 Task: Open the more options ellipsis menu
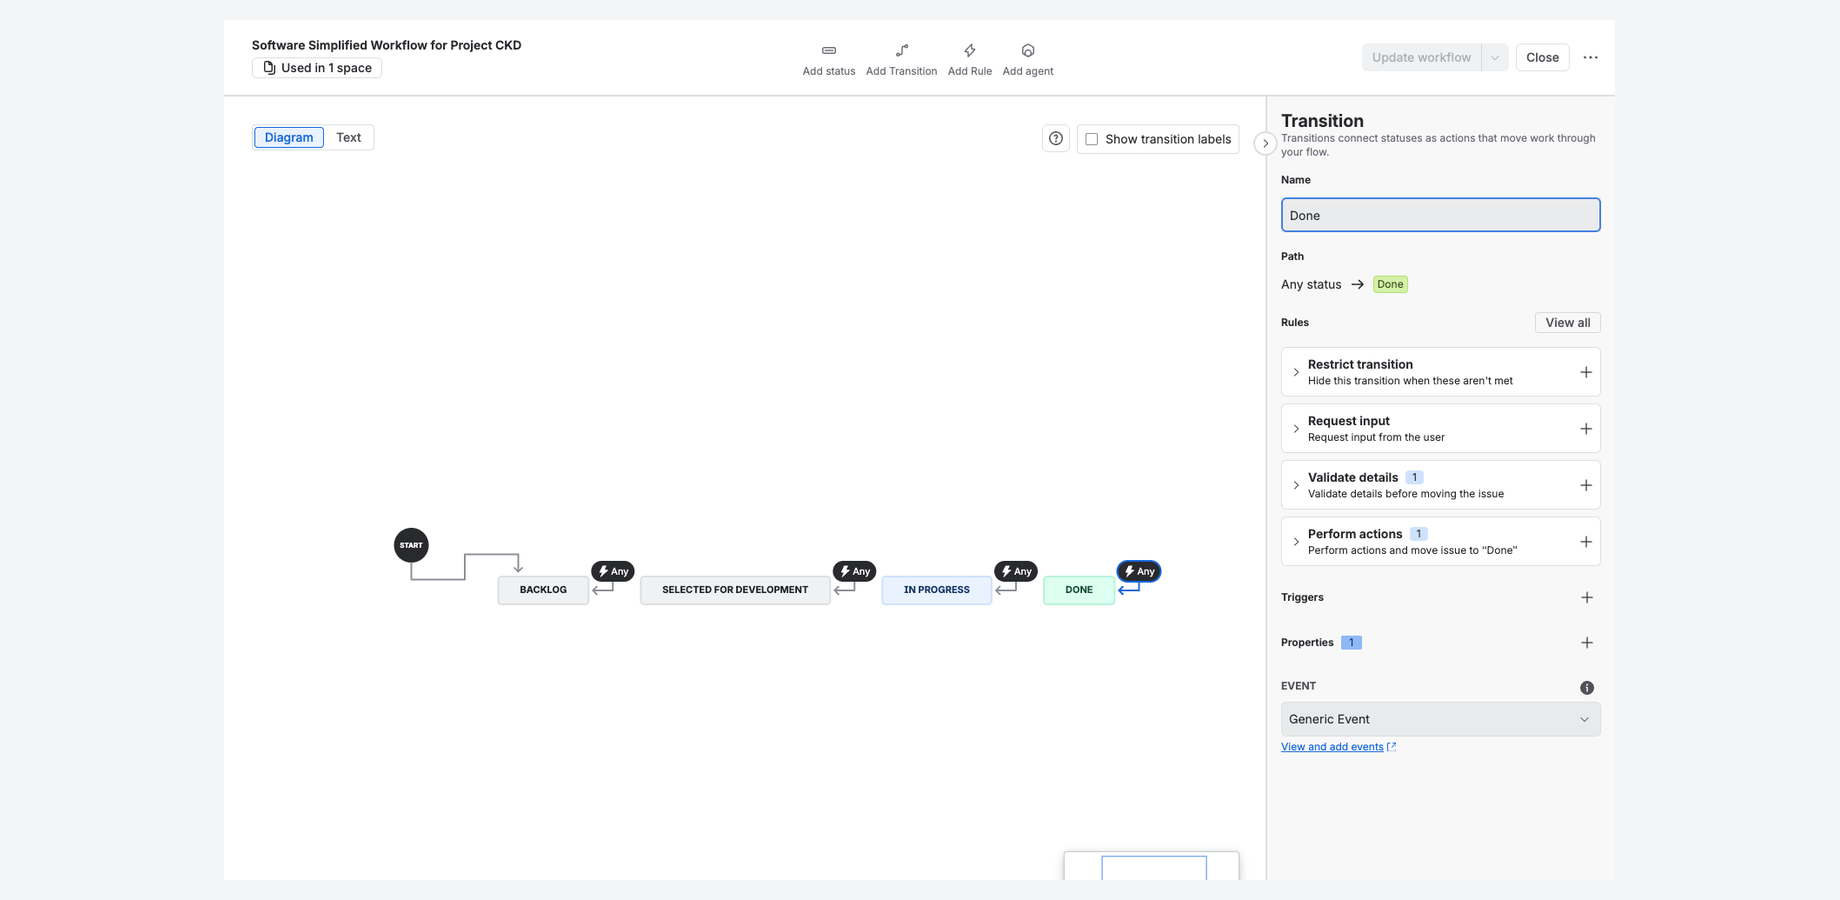[x=1590, y=58]
